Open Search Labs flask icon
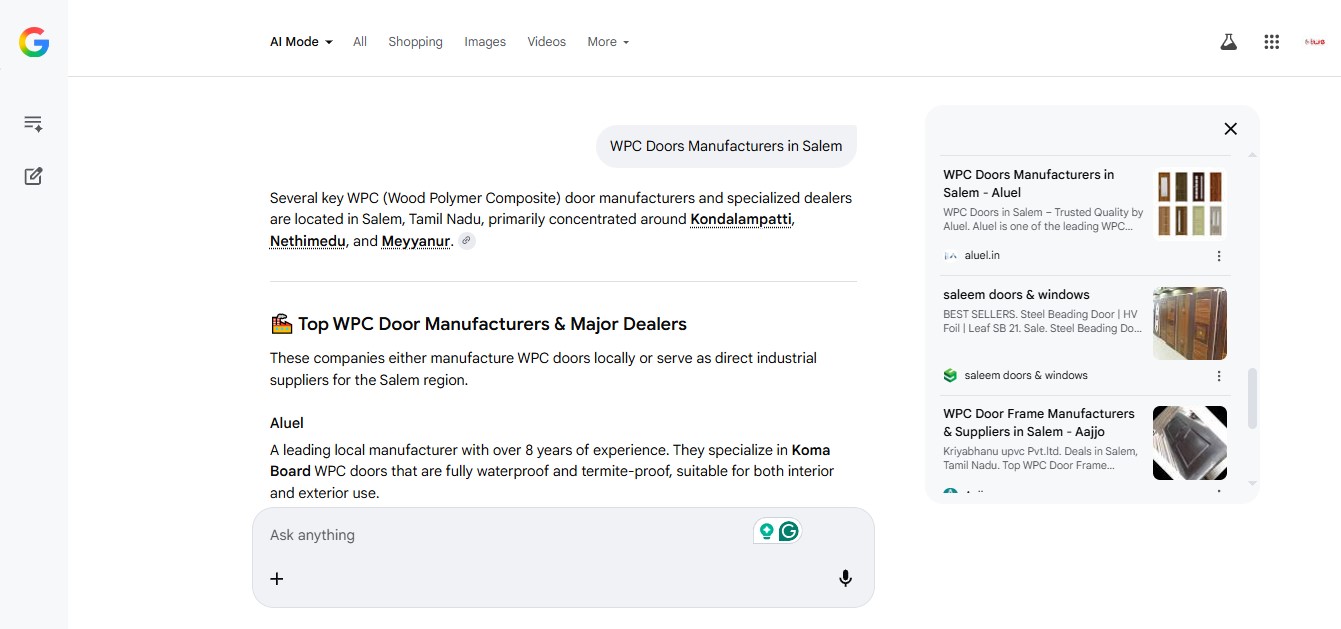The width and height of the screenshot is (1341, 629). pos(1229,42)
